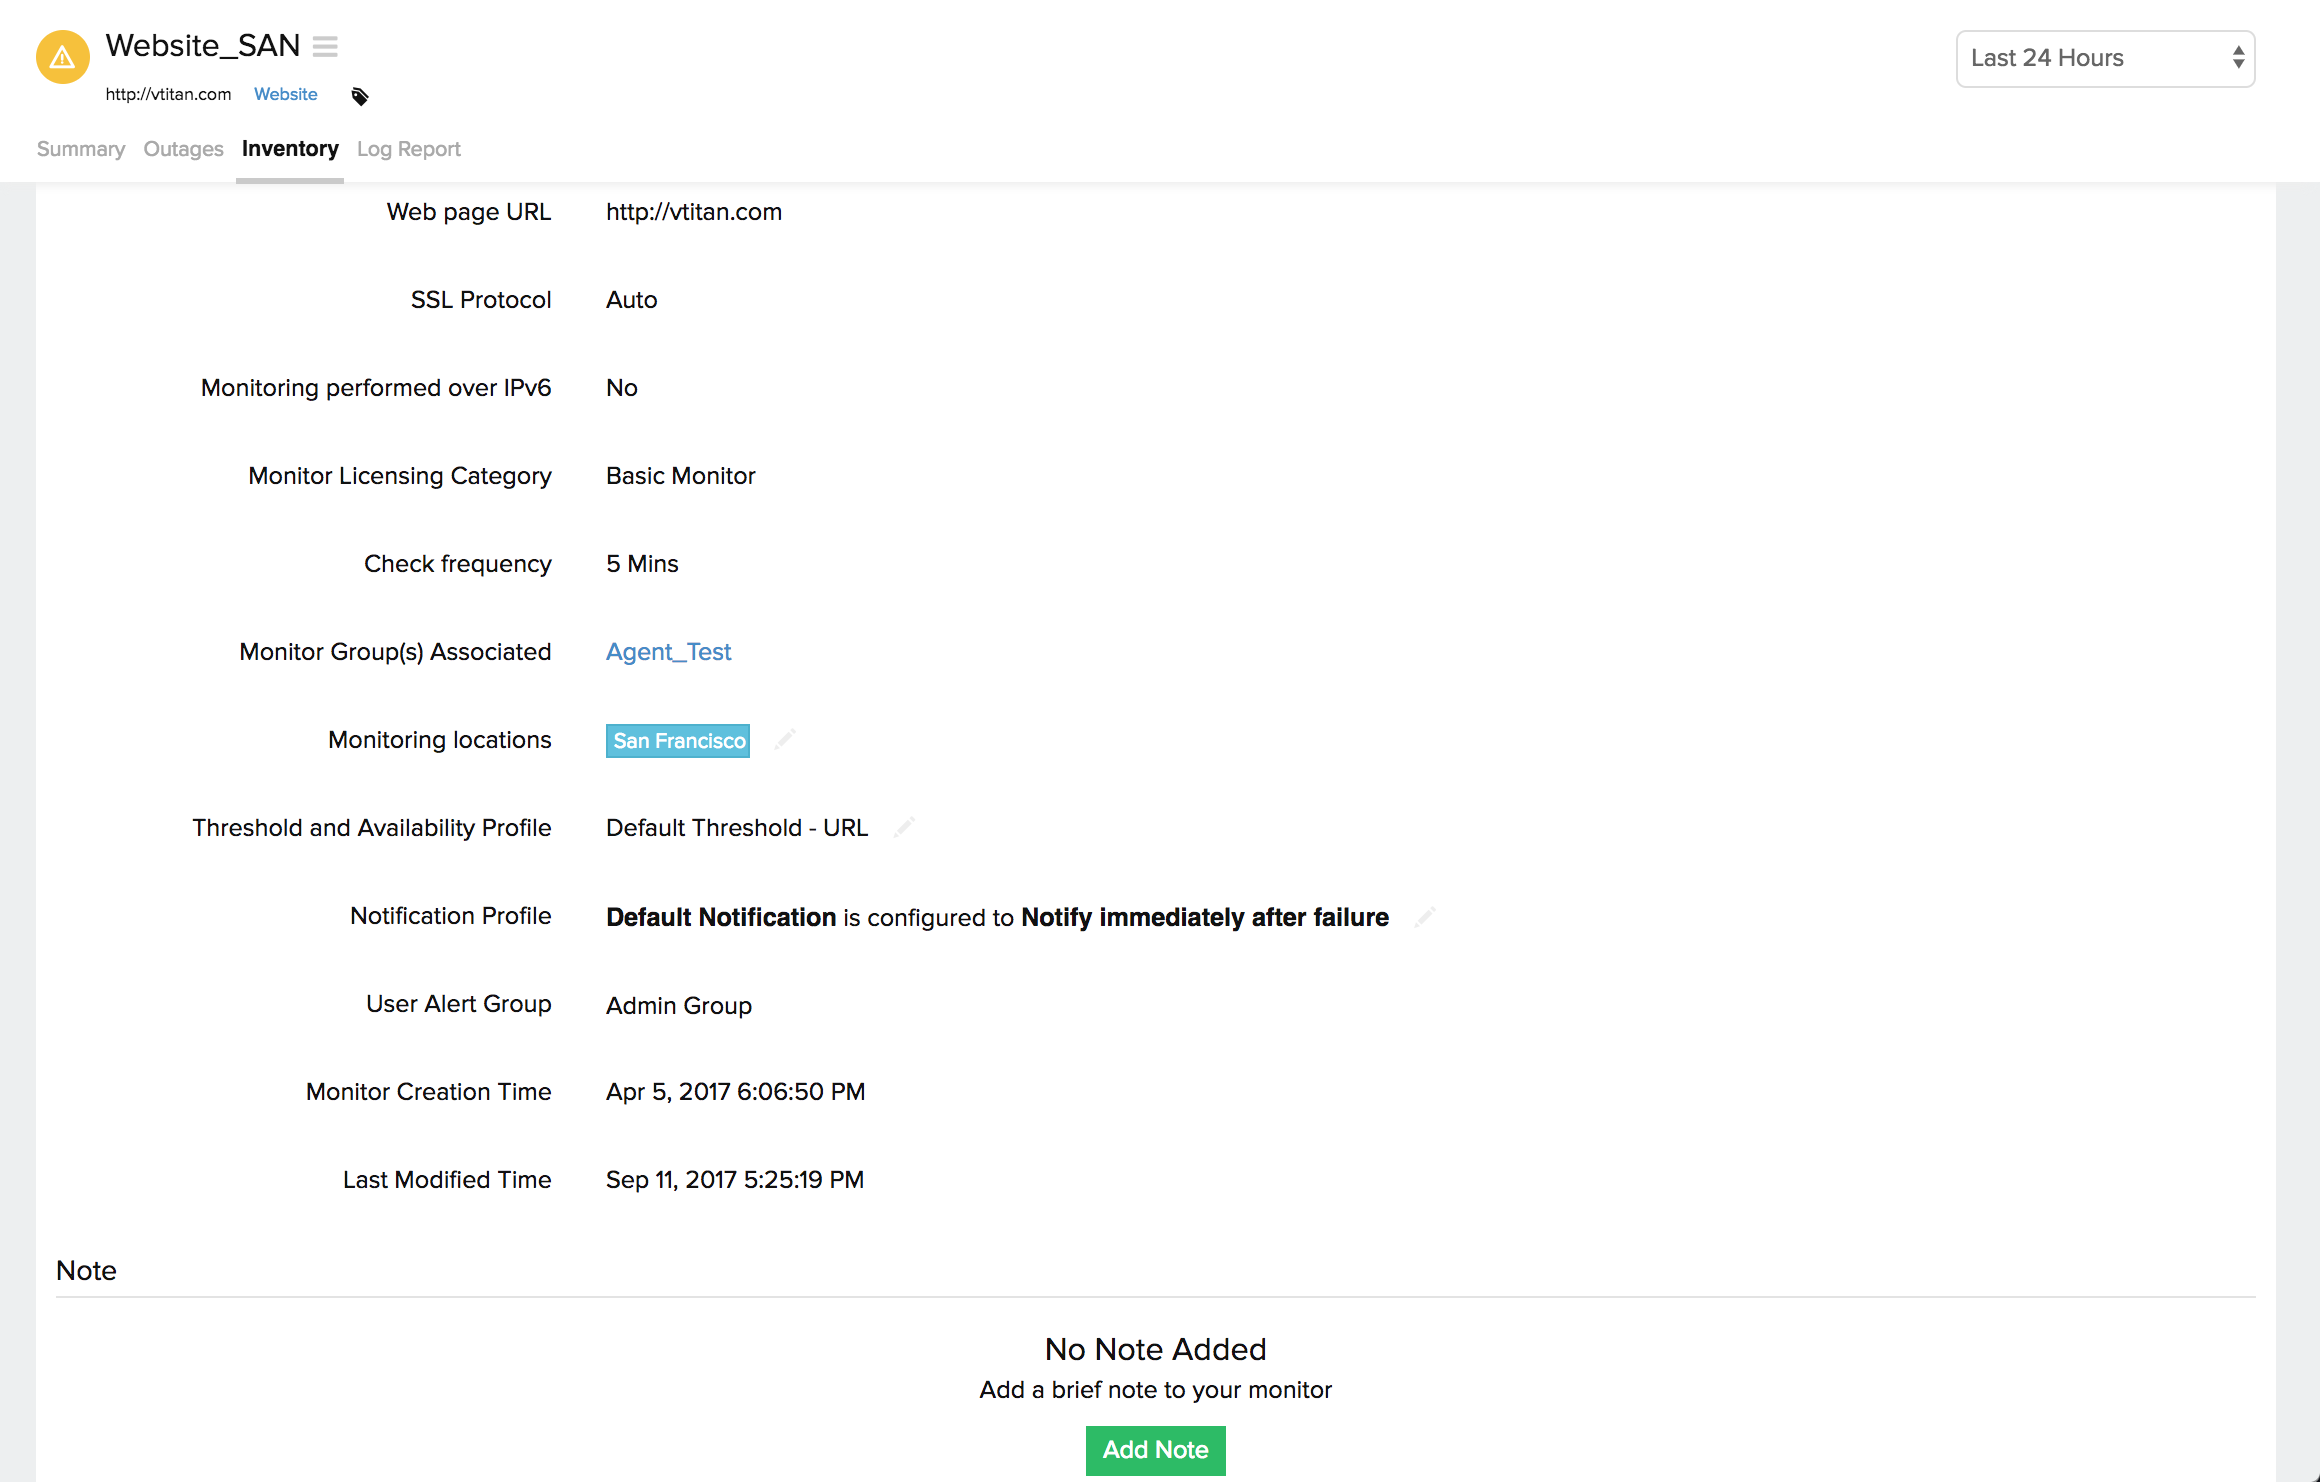The width and height of the screenshot is (2320, 1482).
Task: Open the Agent_Test monitor group link
Action: [668, 652]
